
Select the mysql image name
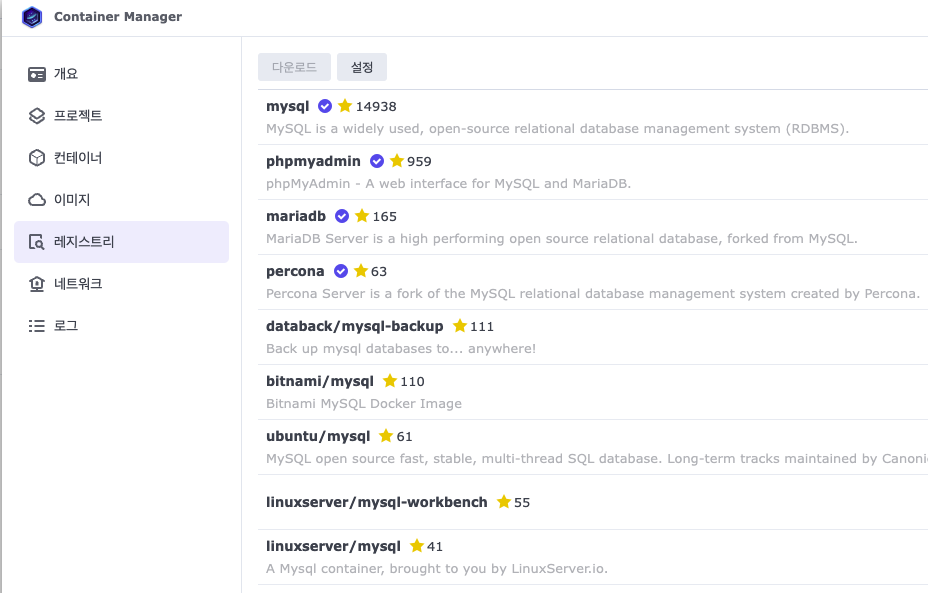(x=288, y=107)
